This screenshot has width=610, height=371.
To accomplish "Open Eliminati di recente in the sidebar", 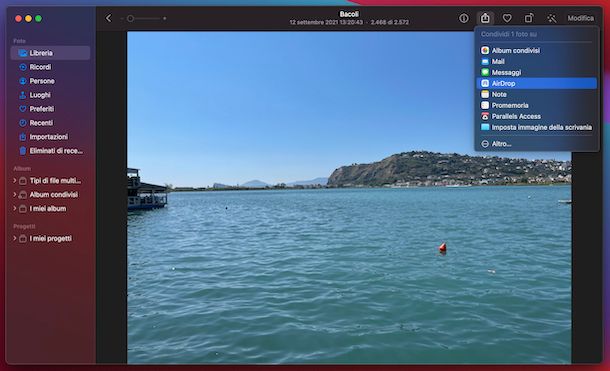I will tap(50, 151).
